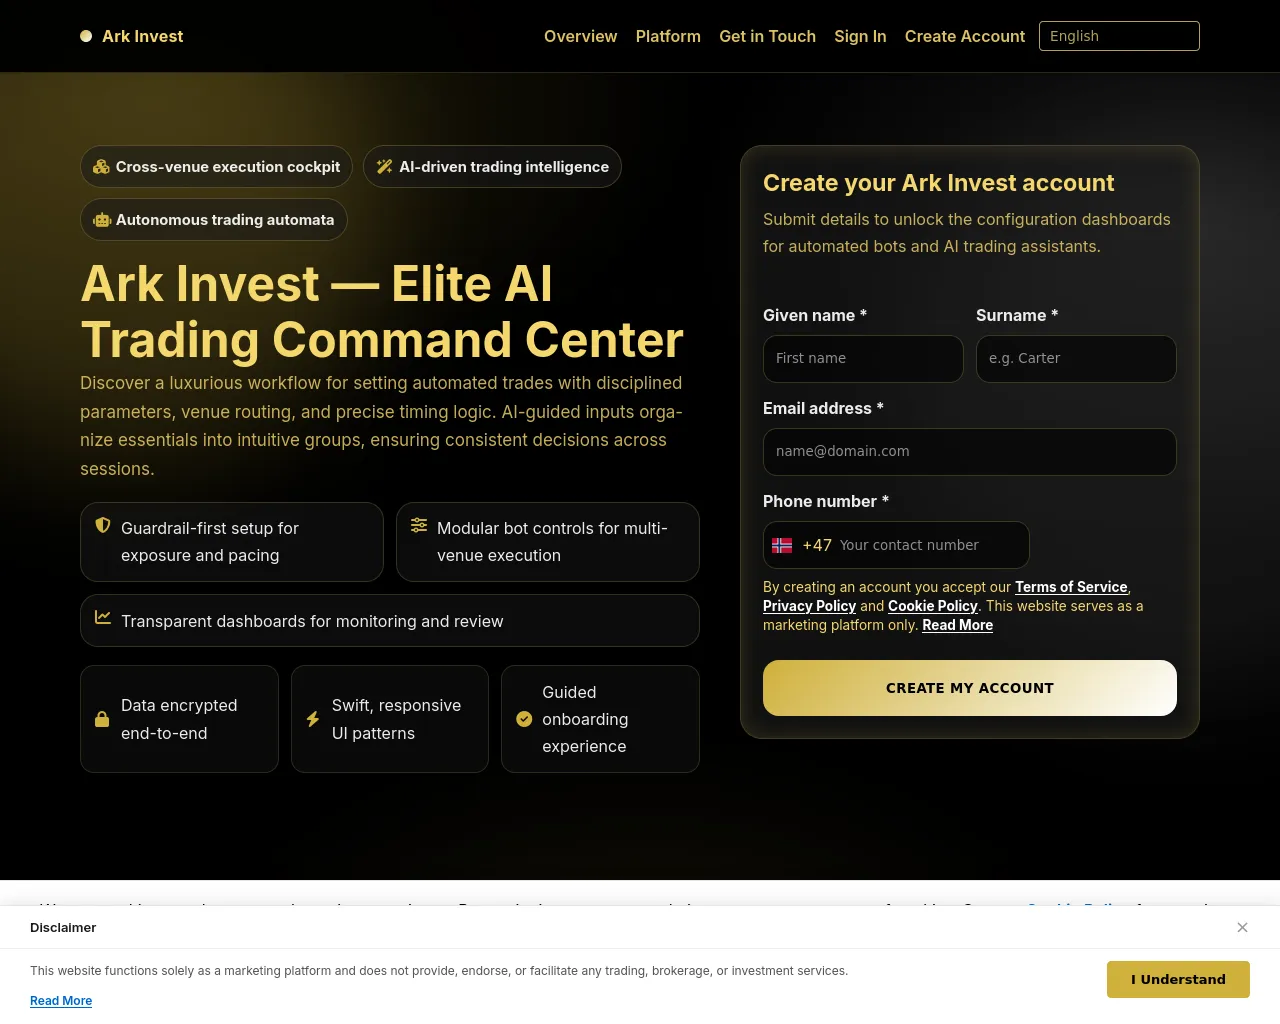This screenshot has height=1024, width=1280.
Task: Open the Sign In page
Action: pyautogui.click(x=860, y=36)
